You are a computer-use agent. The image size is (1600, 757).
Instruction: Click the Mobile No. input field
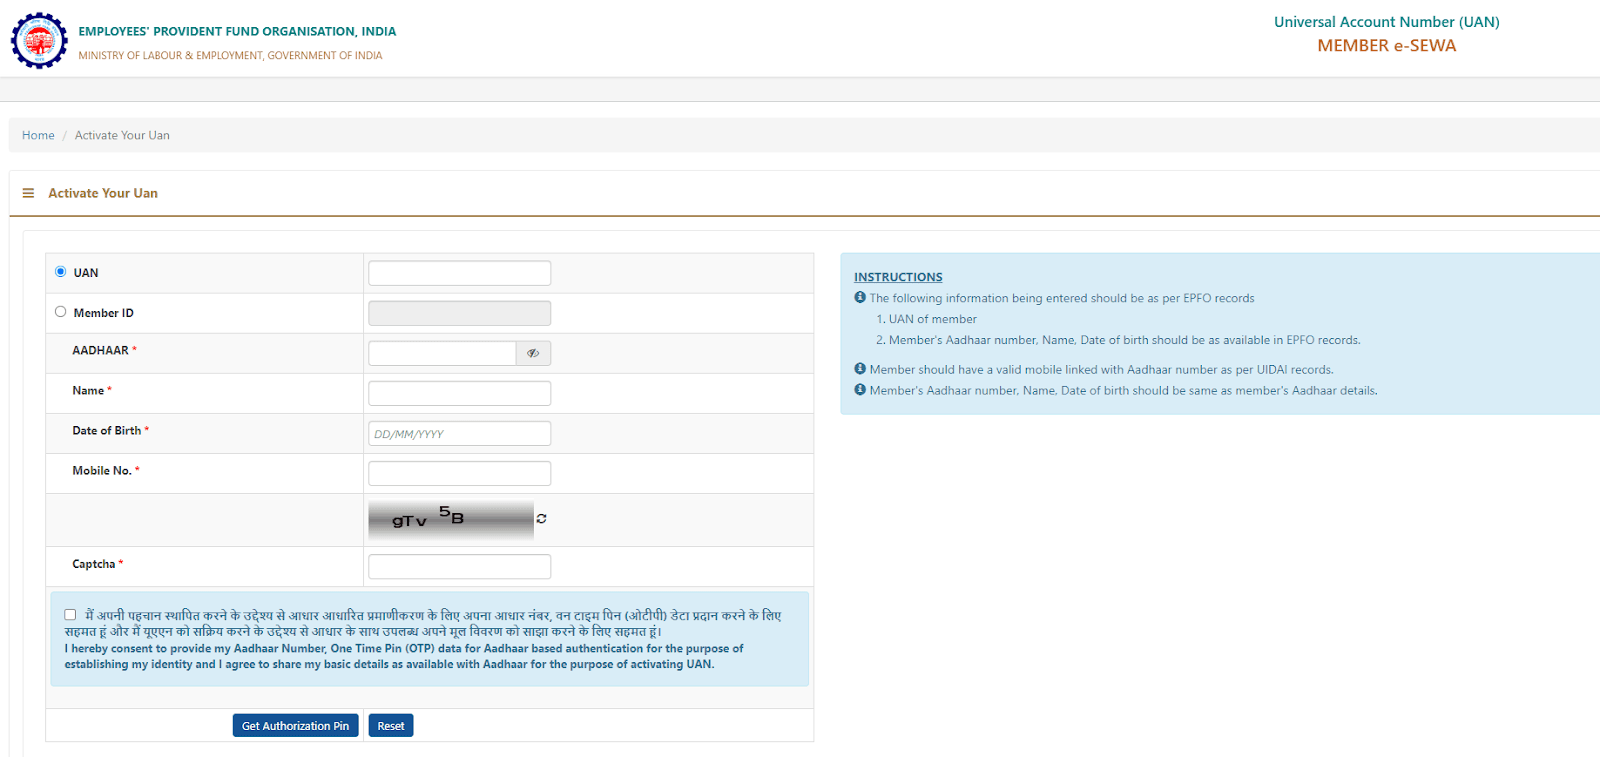(459, 473)
